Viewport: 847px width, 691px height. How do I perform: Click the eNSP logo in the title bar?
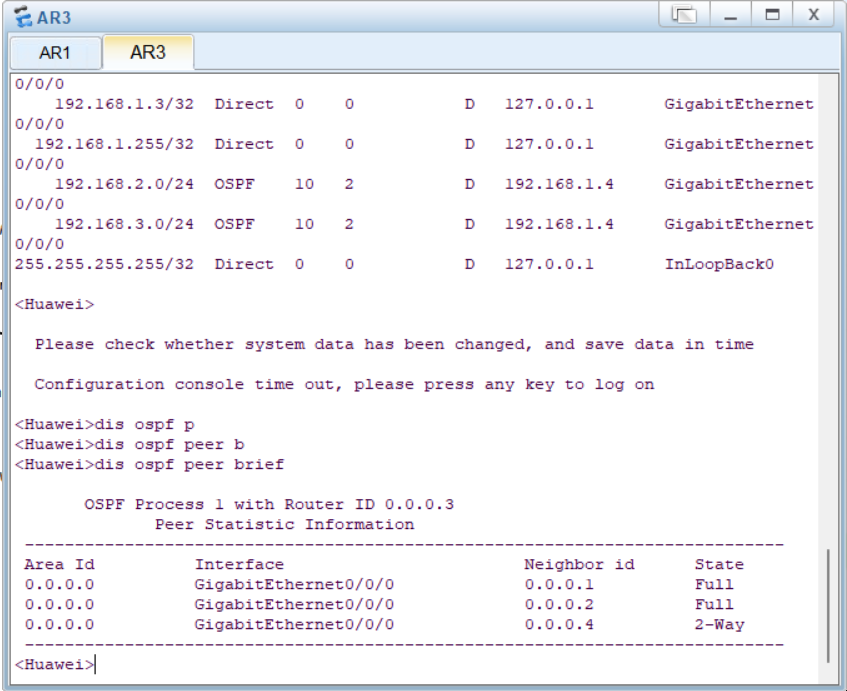pos(23,16)
